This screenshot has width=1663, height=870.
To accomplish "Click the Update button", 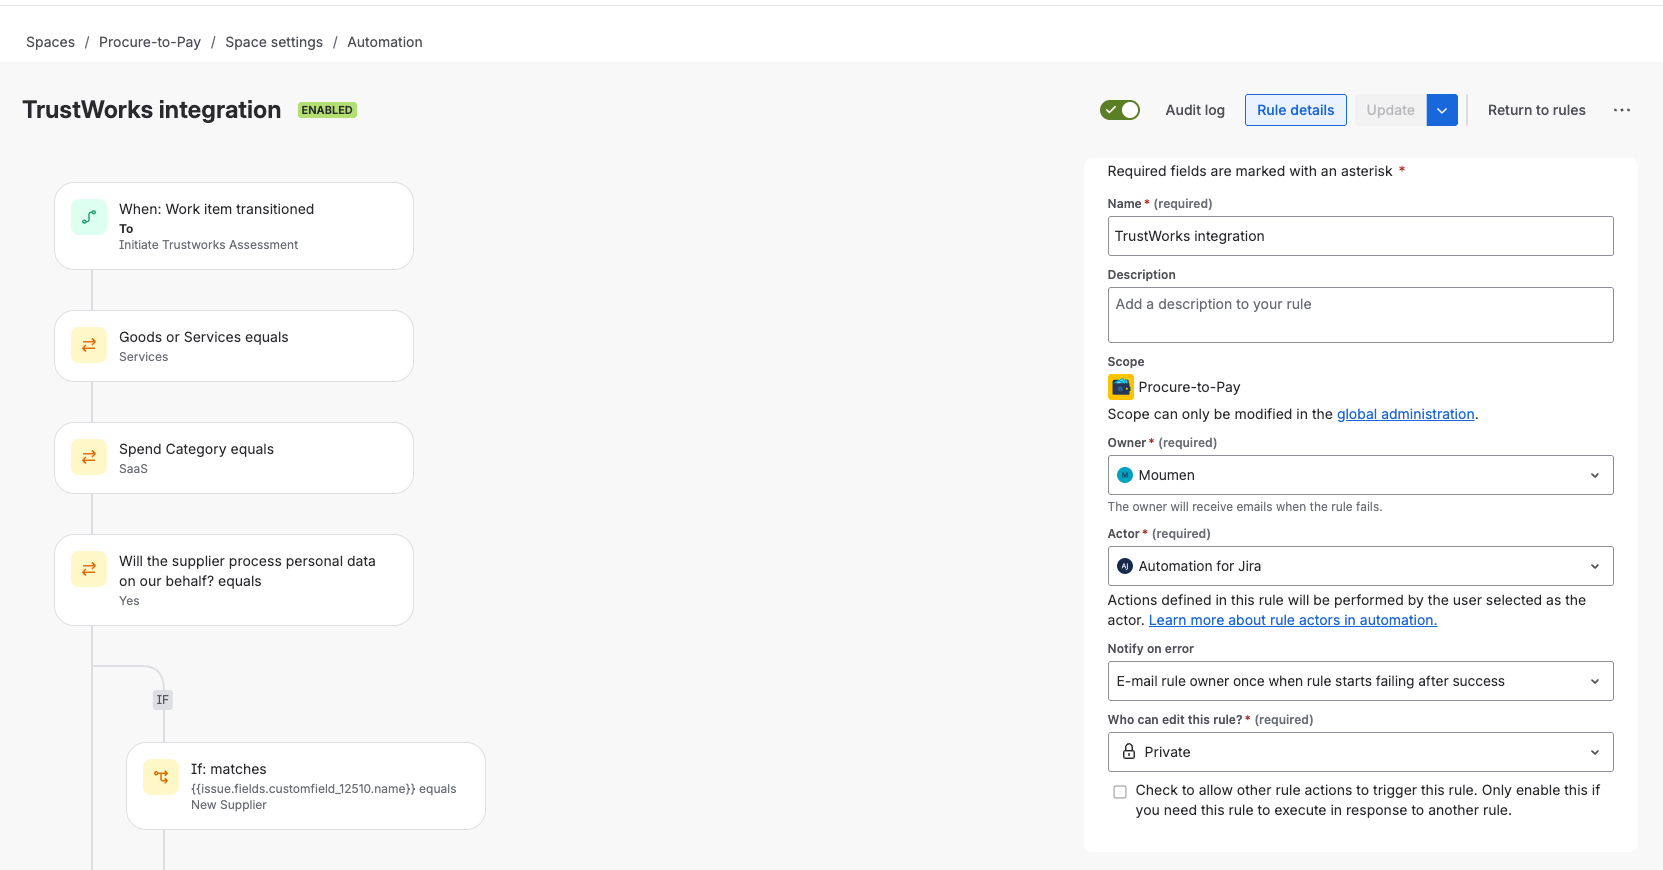I will [1391, 110].
